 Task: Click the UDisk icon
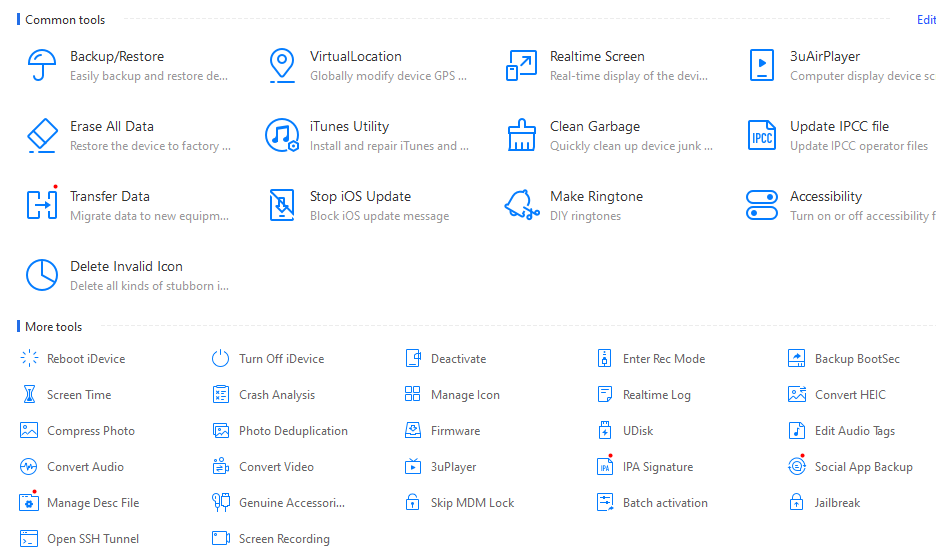click(x=605, y=430)
